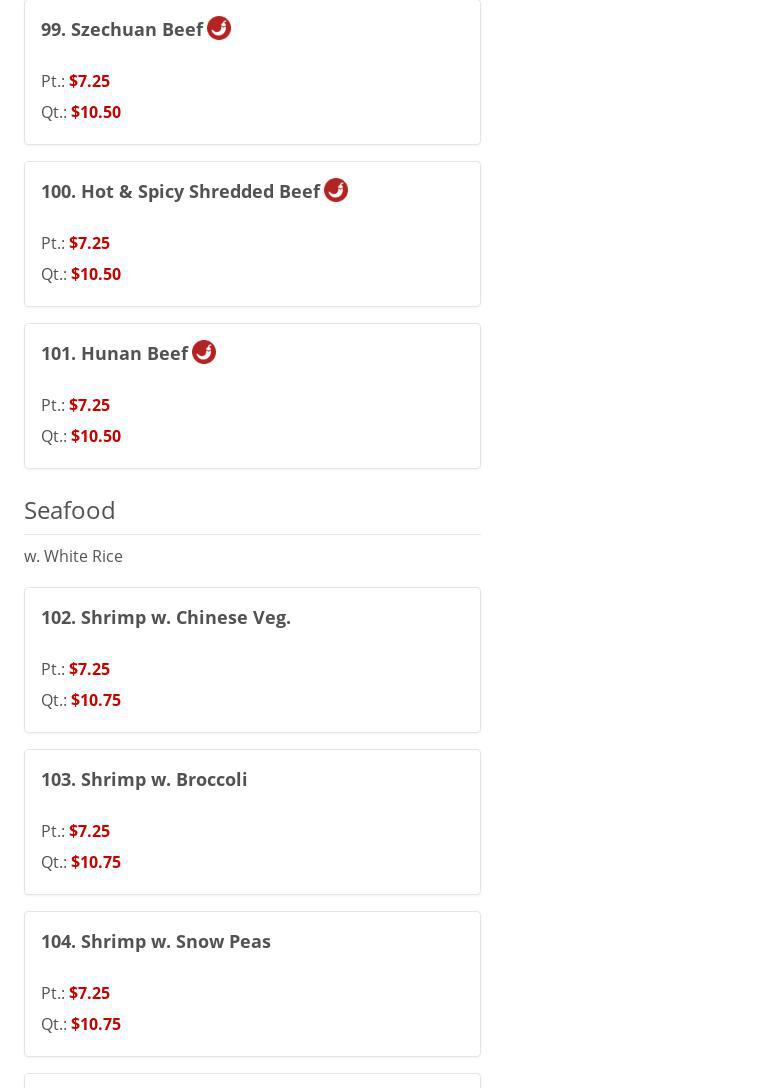
Task: Pick Szechuan Beef pint price $7.25
Action: click(x=89, y=81)
